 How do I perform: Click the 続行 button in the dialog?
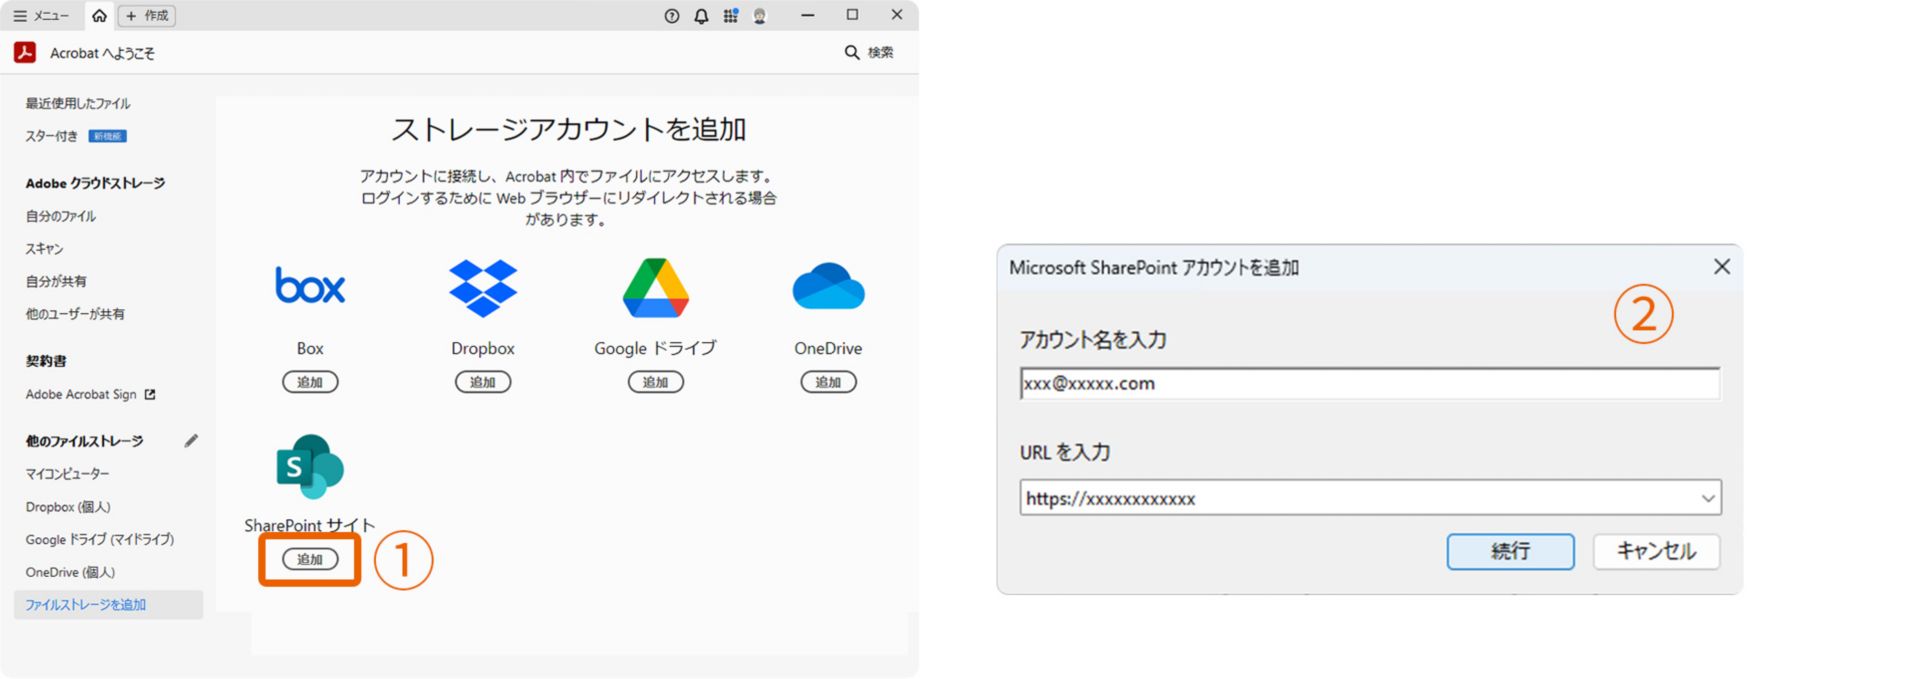1510,551
